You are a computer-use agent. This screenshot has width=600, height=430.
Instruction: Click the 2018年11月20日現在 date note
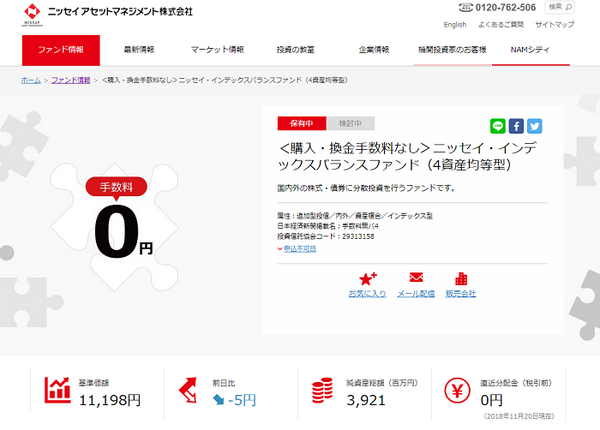(x=519, y=416)
